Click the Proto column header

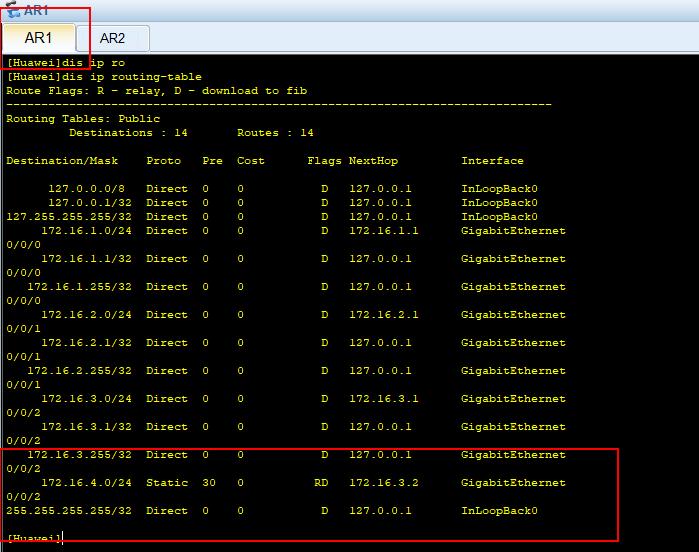164,161
